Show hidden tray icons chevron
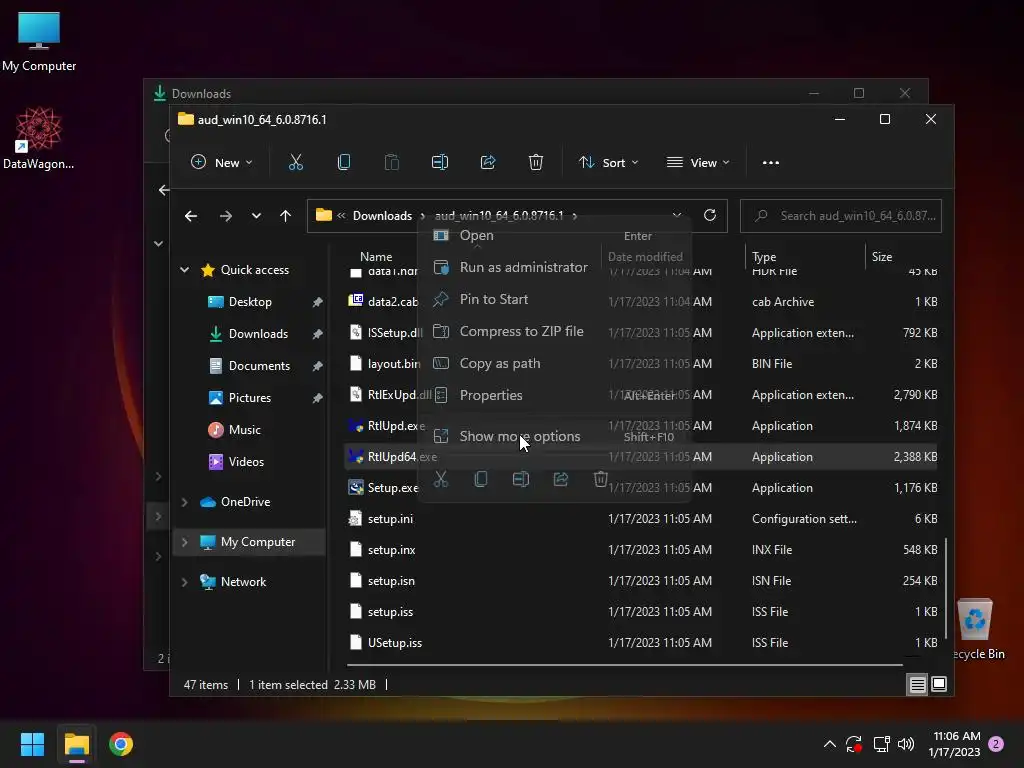This screenshot has width=1024, height=768. (x=829, y=744)
